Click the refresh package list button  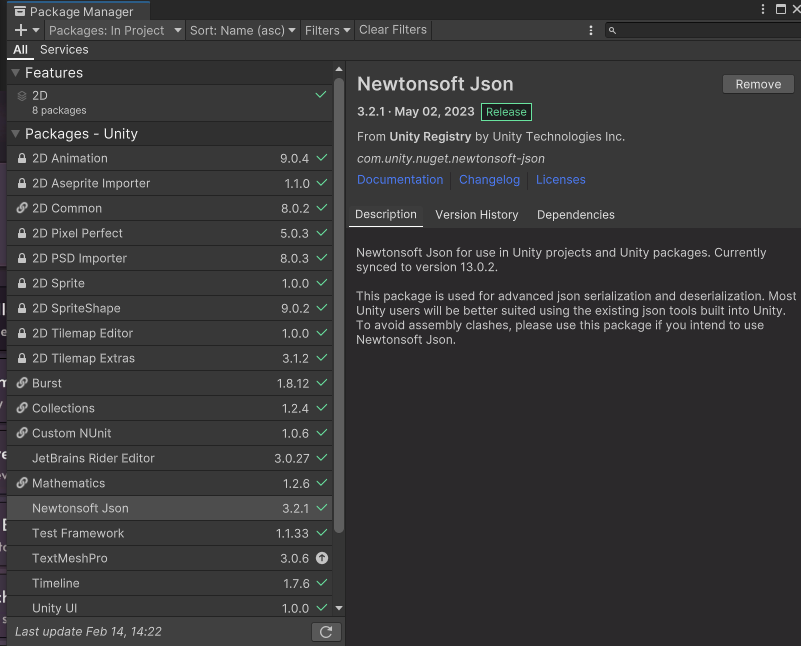[326, 632]
